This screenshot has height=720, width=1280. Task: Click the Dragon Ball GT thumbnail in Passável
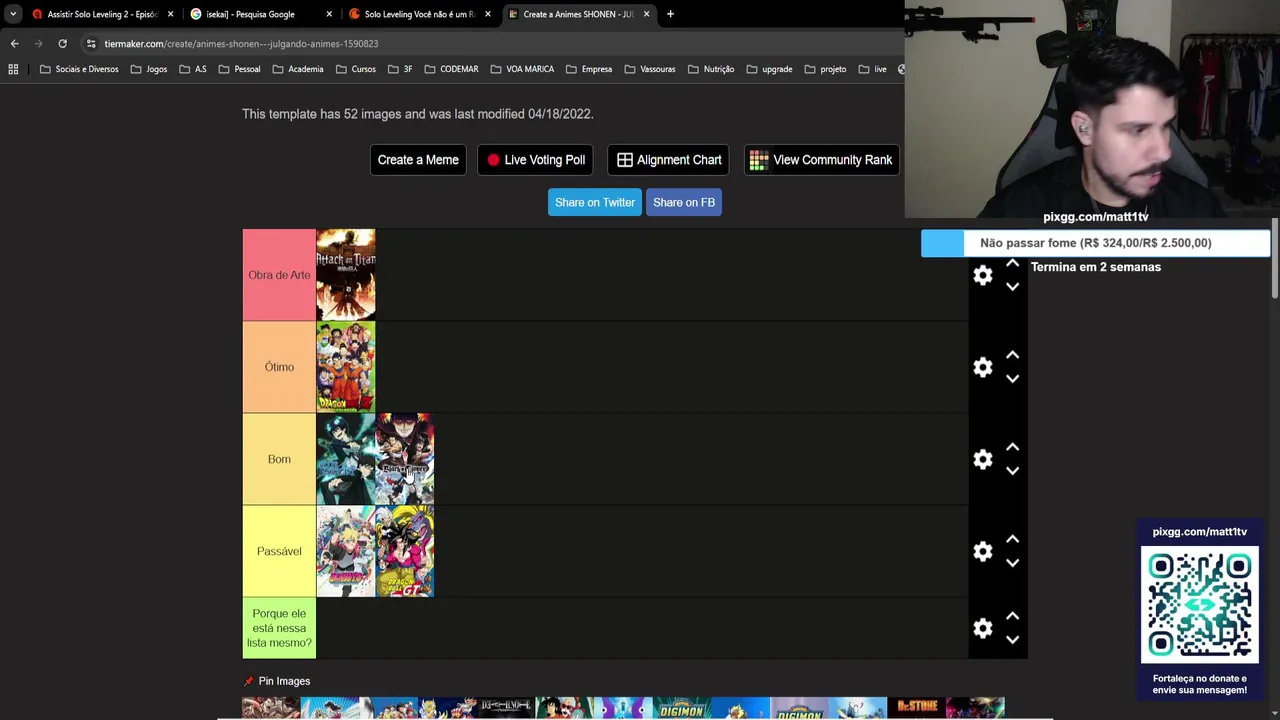coord(405,551)
